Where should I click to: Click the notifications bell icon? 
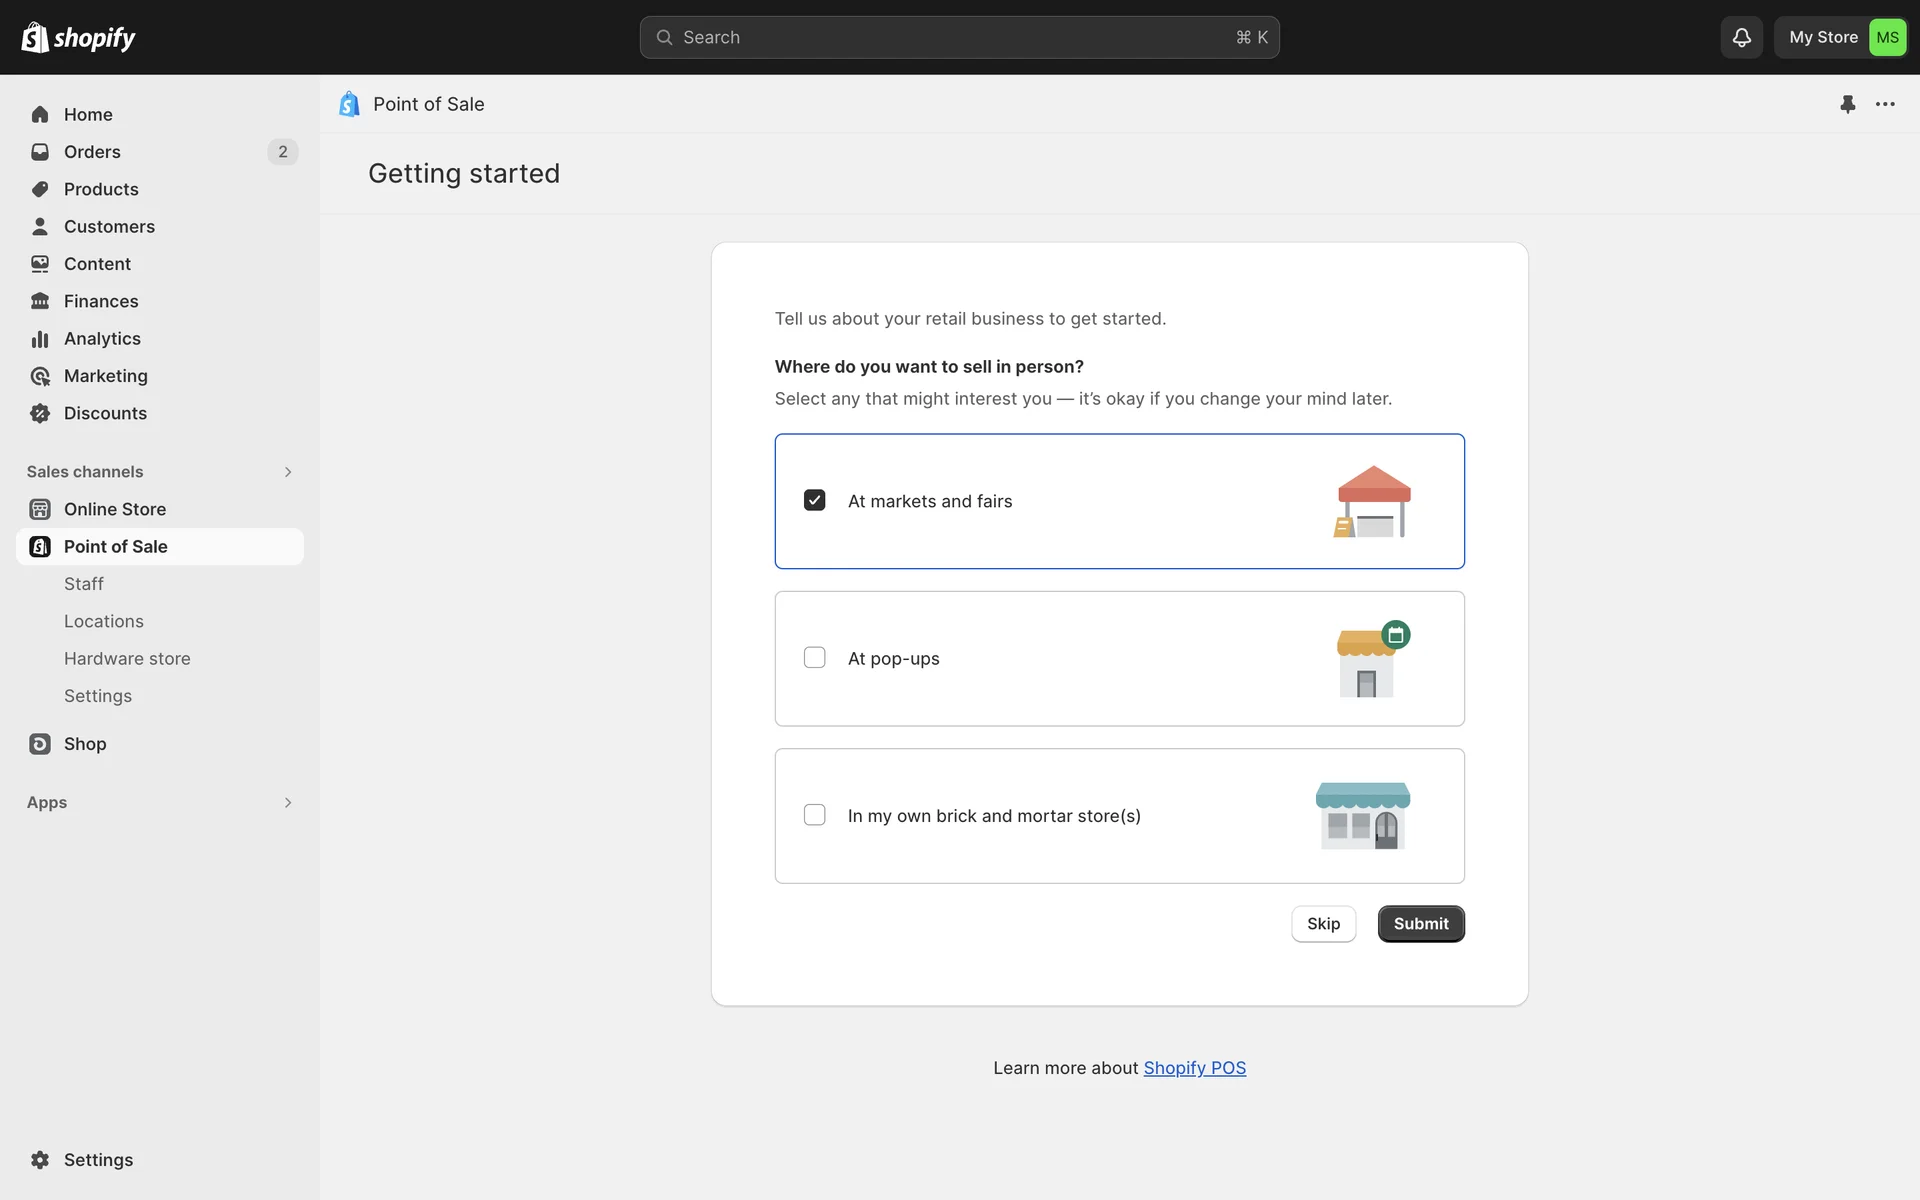(x=1741, y=37)
